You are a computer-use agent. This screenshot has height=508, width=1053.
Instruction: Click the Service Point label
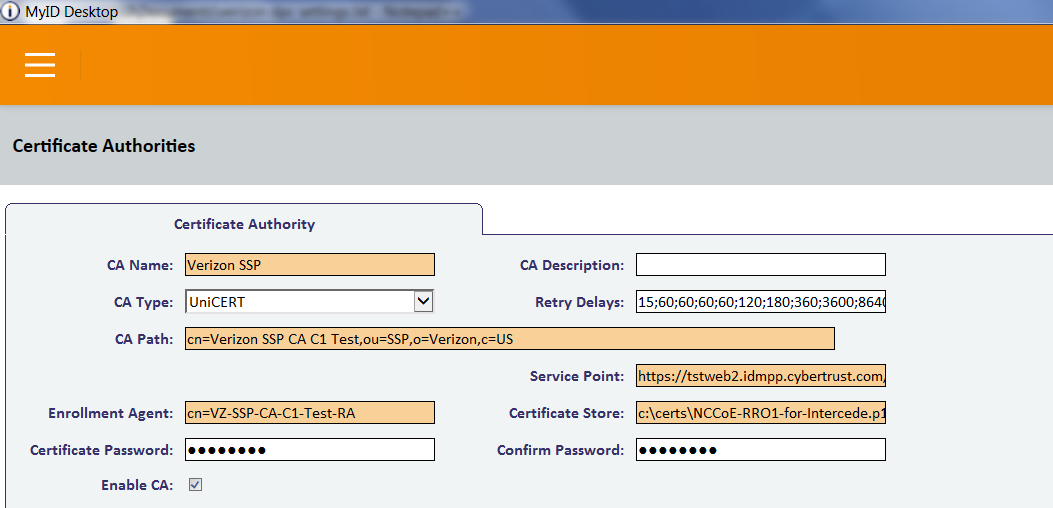577,376
